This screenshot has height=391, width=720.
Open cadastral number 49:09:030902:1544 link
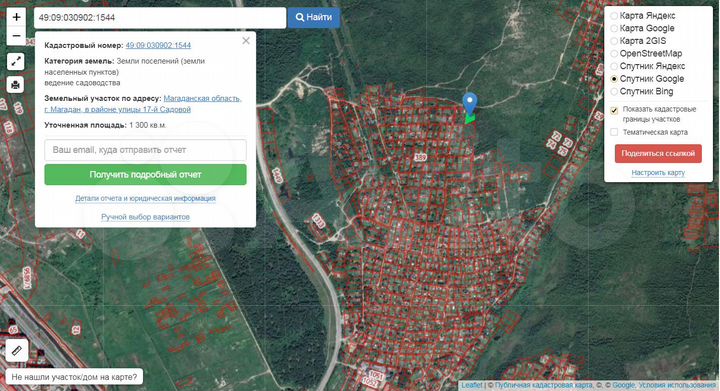tap(158, 45)
